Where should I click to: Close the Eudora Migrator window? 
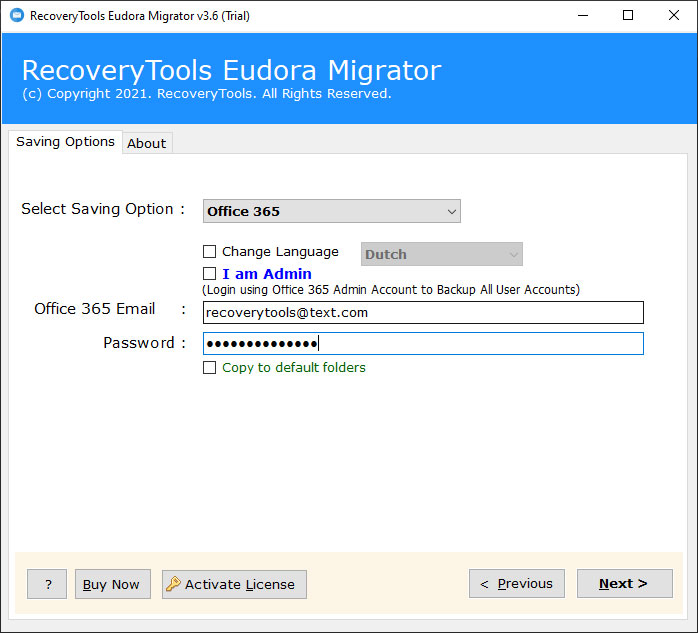tap(674, 16)
